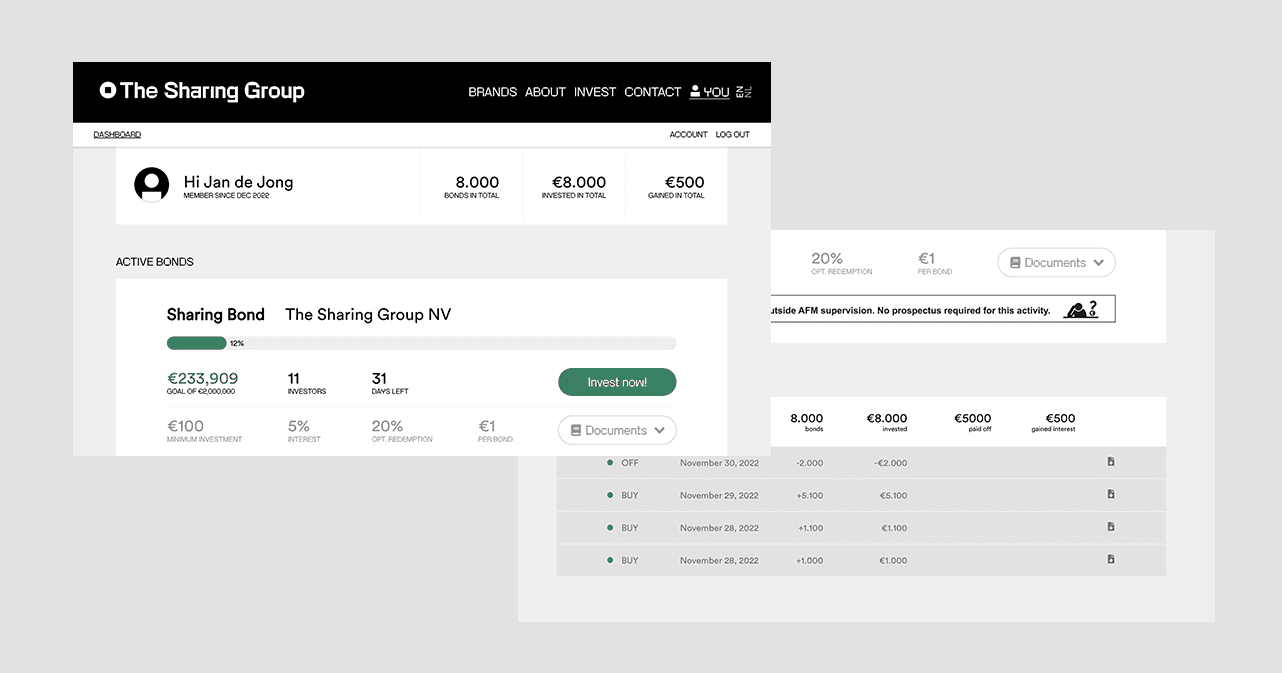Image resolution: width=1282 pixels, height=673 pixels.
Task: Click the €233,909 raised amount
Action: coord(202,378)
